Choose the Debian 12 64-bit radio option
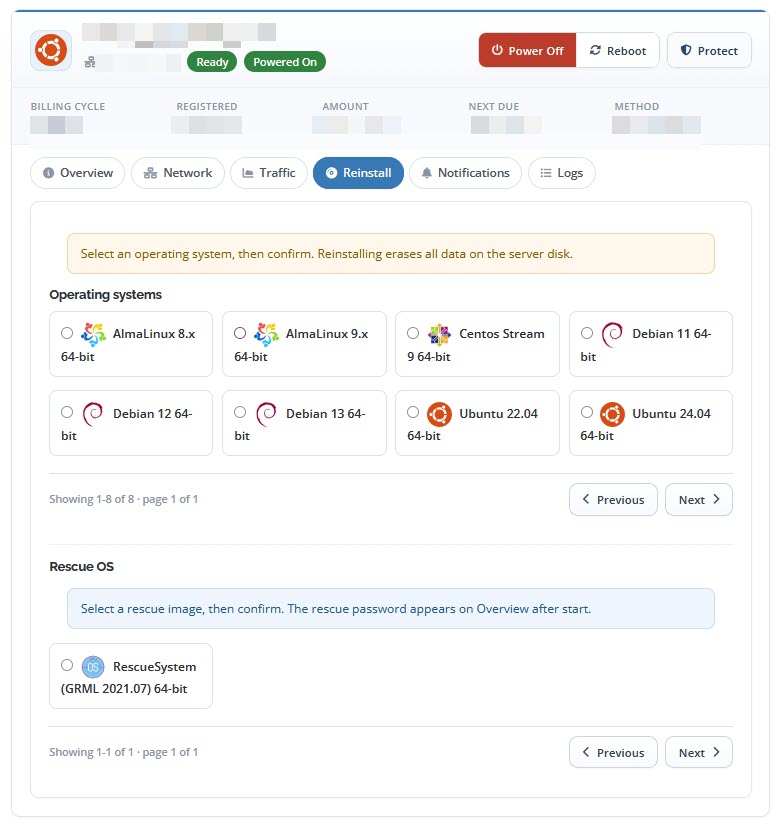 point(67,412)
